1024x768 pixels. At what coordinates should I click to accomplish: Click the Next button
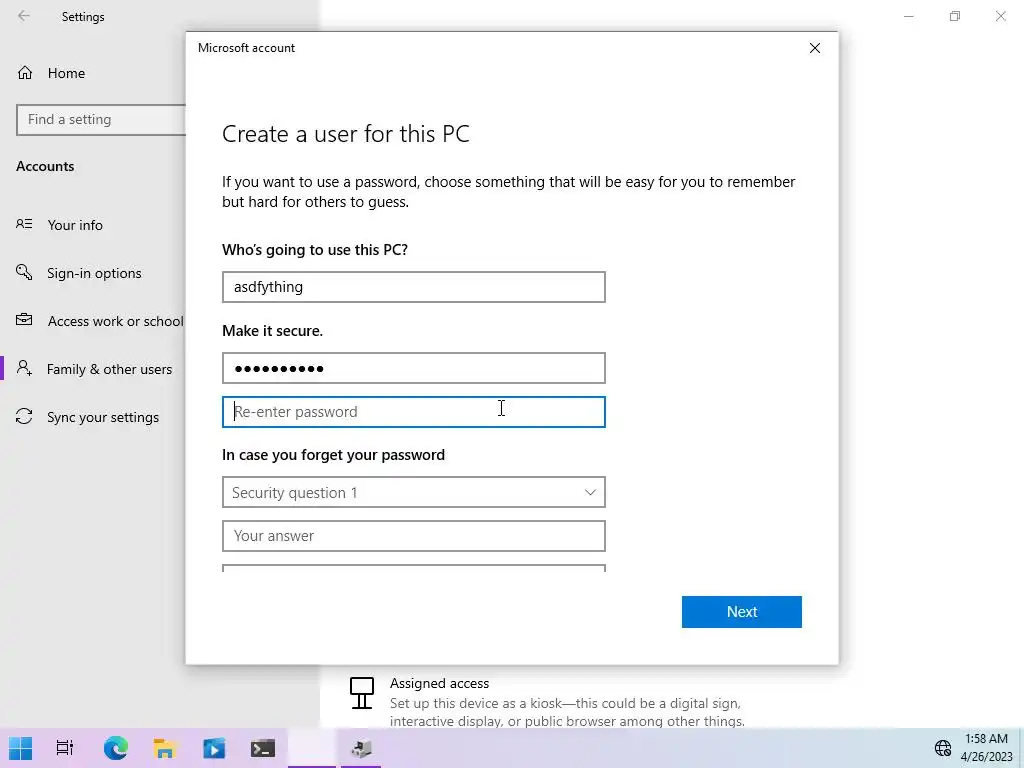click(x=741, y=612)
